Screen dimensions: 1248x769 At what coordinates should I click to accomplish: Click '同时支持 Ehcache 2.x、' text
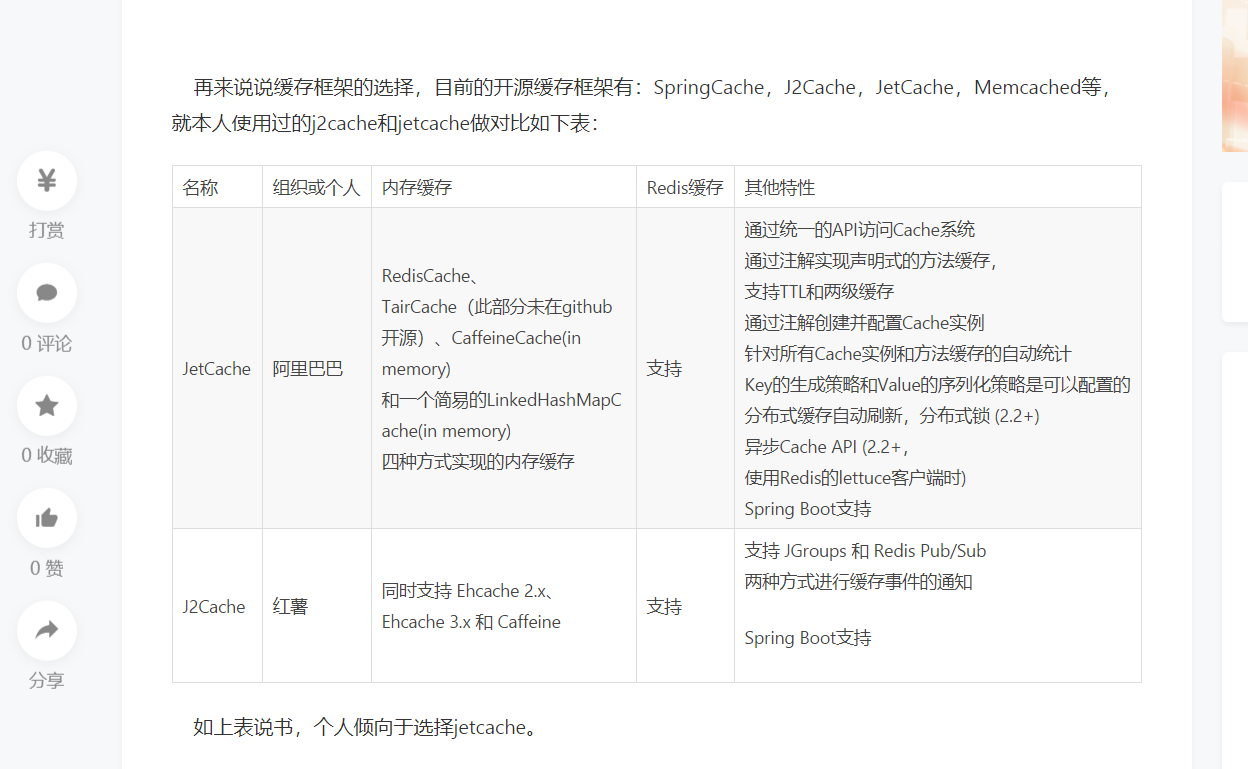click(469, 591)
